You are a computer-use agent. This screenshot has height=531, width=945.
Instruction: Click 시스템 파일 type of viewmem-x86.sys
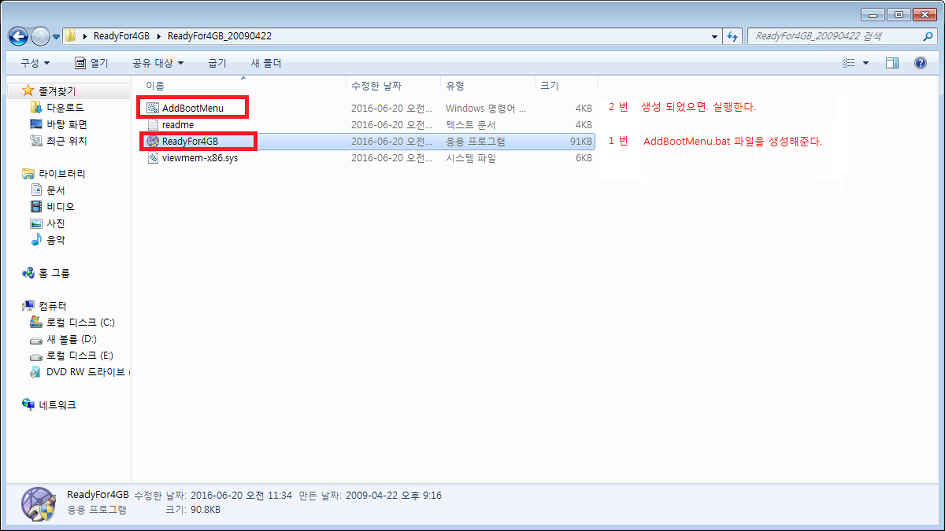coord(471,158)
